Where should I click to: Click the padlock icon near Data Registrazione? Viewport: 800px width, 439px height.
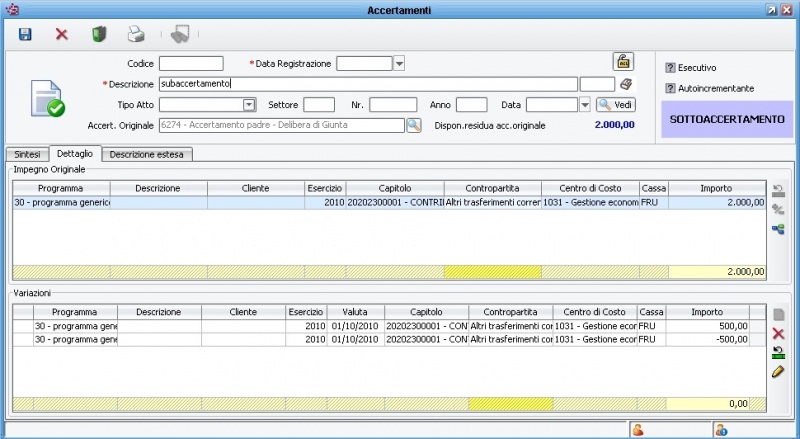coord(622,62)
